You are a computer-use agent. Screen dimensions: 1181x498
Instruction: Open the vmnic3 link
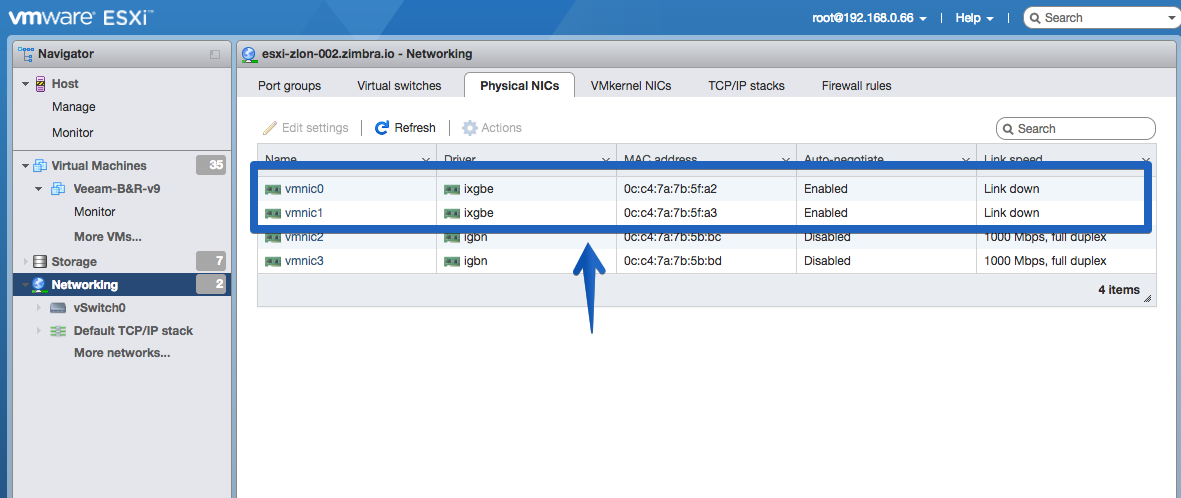coord(304,261)
